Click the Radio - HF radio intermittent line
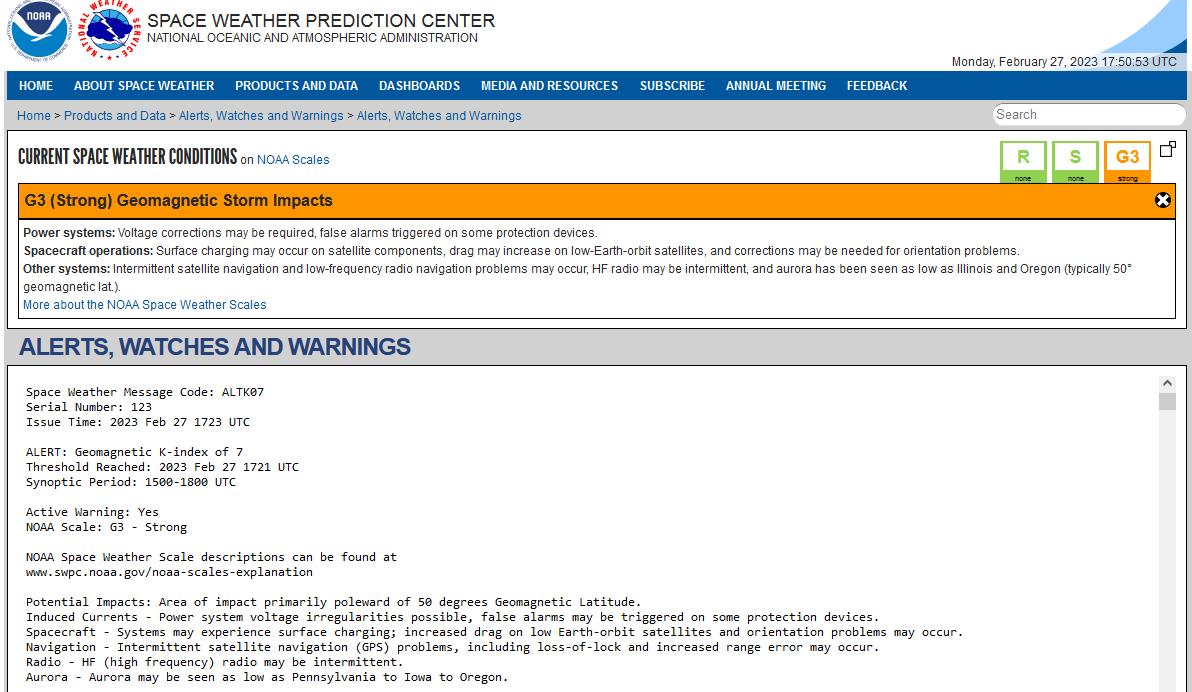 [x=214, y=662]
